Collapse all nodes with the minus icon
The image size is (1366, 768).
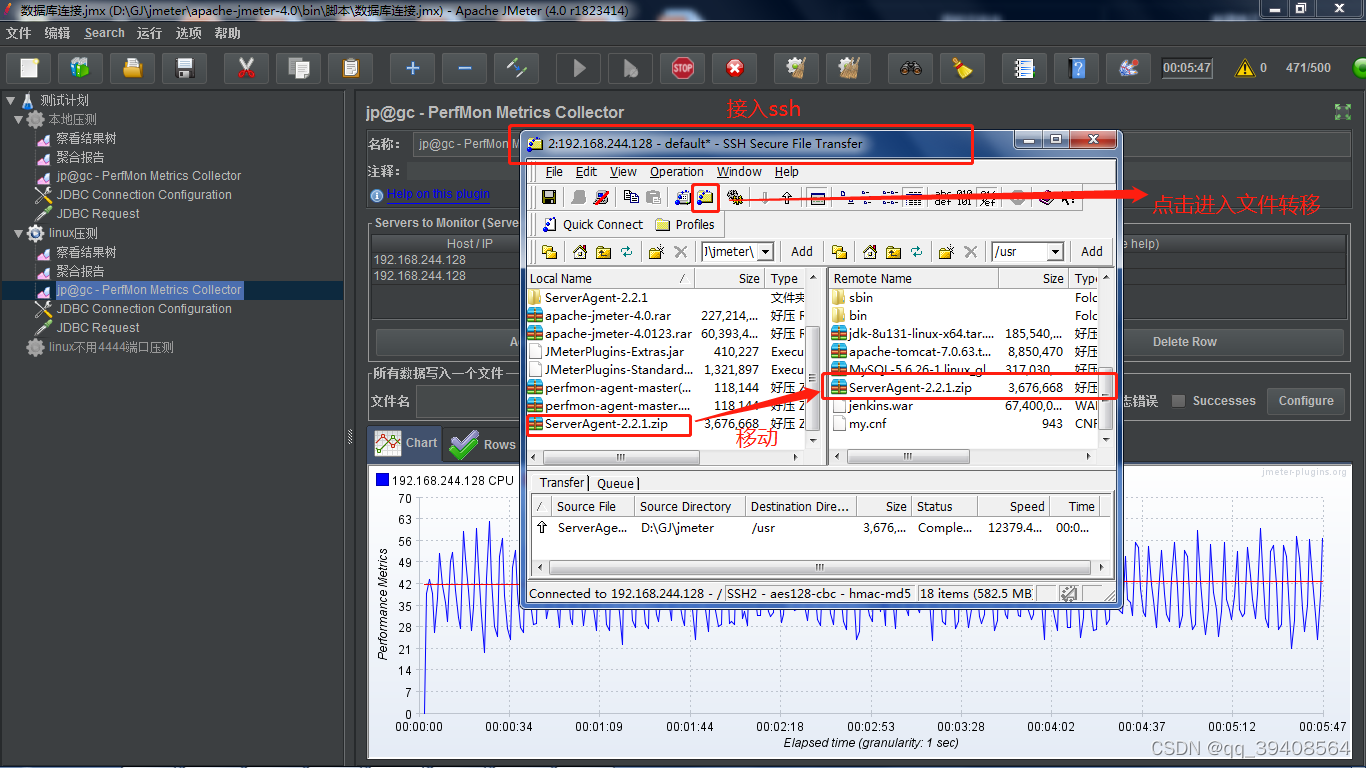(464, 68)
